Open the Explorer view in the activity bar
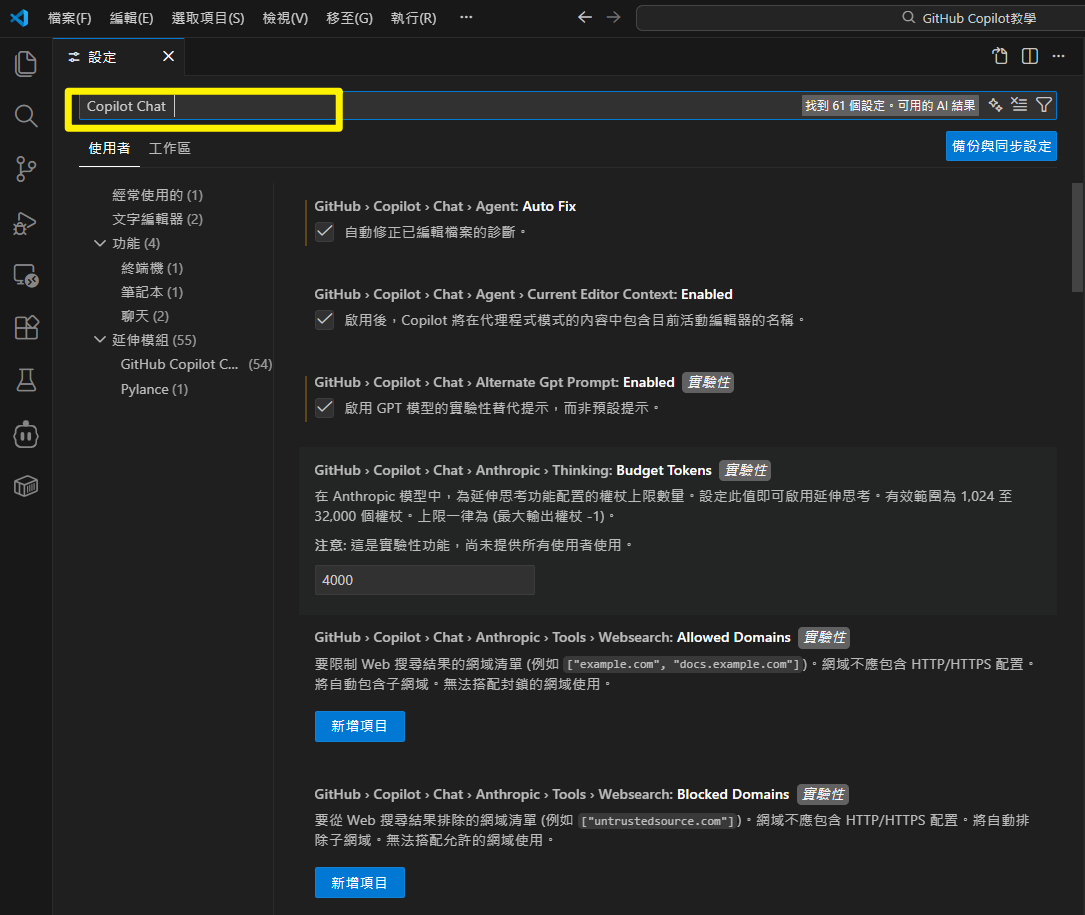1085x915 pixels. click(25, 63)
